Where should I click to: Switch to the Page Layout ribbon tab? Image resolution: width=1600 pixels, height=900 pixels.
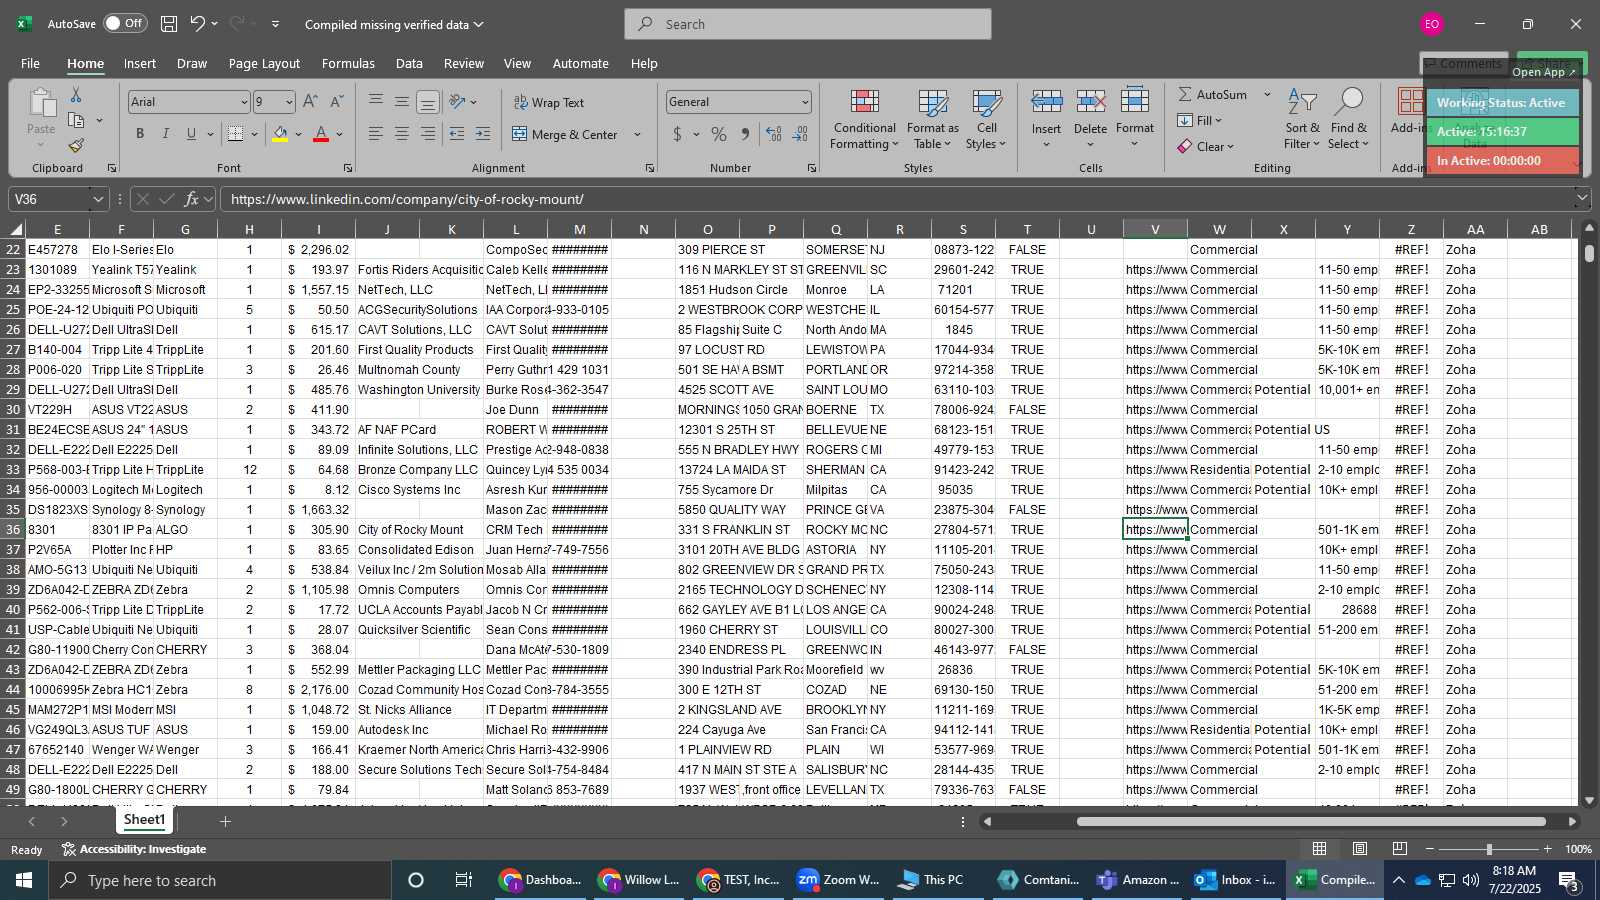[264, 63]
